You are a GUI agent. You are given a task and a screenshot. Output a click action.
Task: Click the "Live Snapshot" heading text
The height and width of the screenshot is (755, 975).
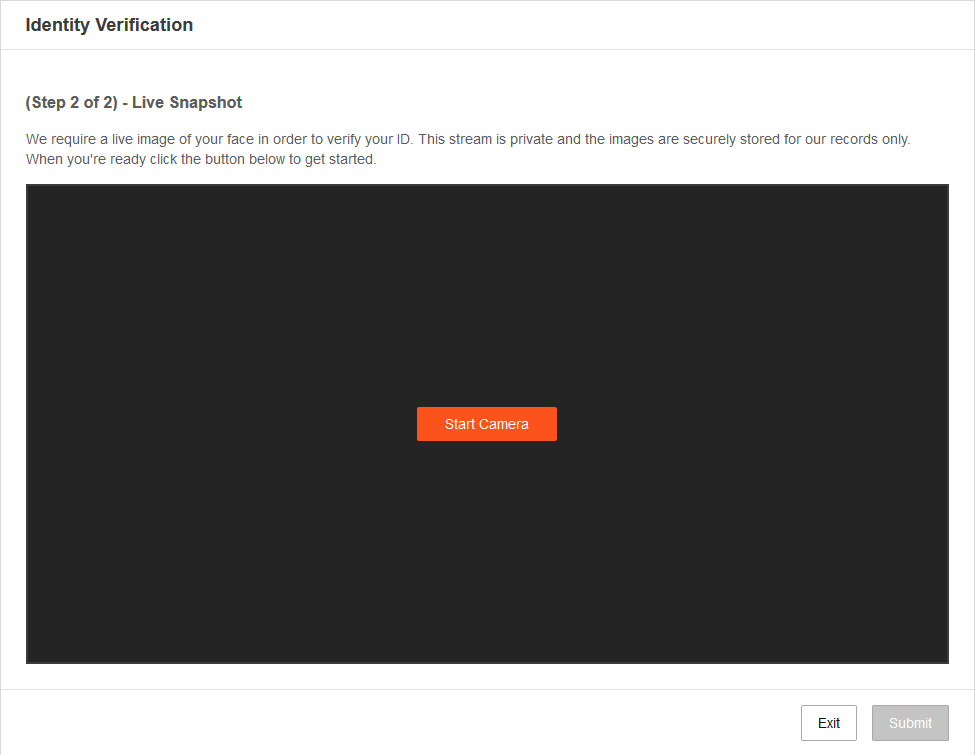pos(187,102)
